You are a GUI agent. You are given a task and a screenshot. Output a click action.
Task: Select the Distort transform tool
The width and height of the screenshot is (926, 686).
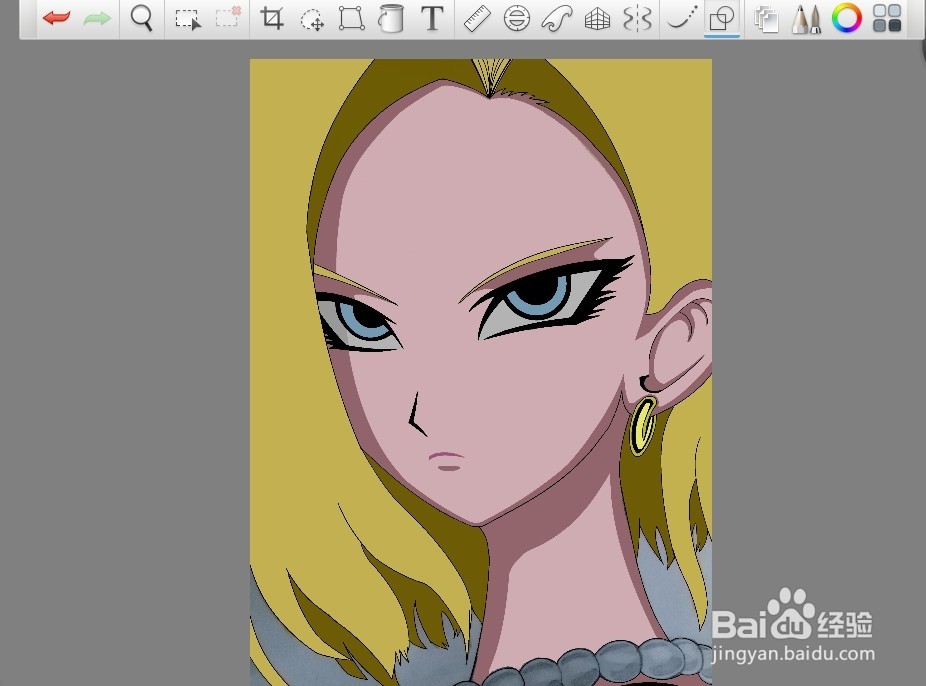pos(351,18)
